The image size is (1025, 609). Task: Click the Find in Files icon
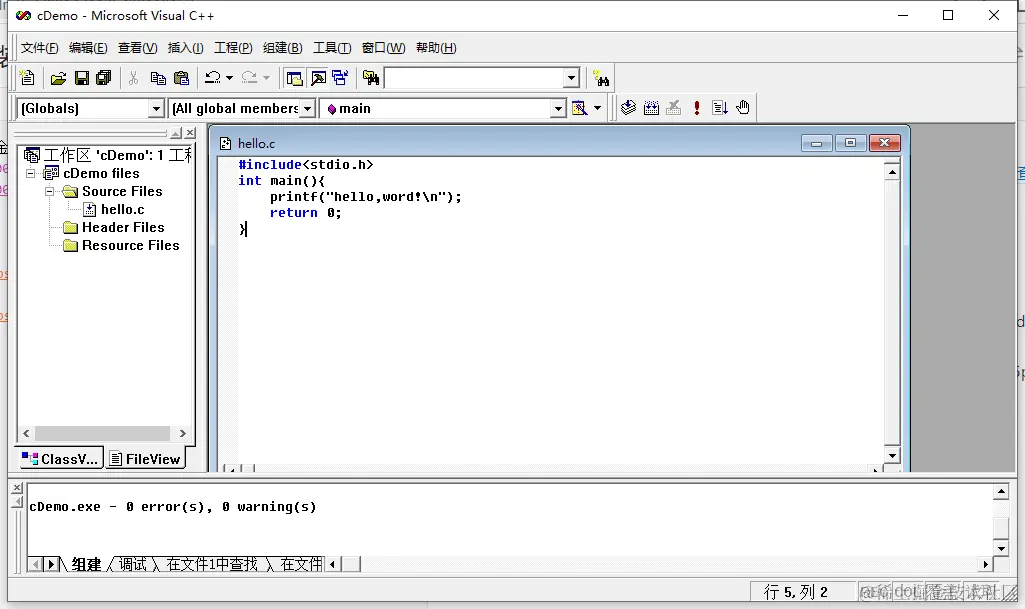tap(371, 78)
